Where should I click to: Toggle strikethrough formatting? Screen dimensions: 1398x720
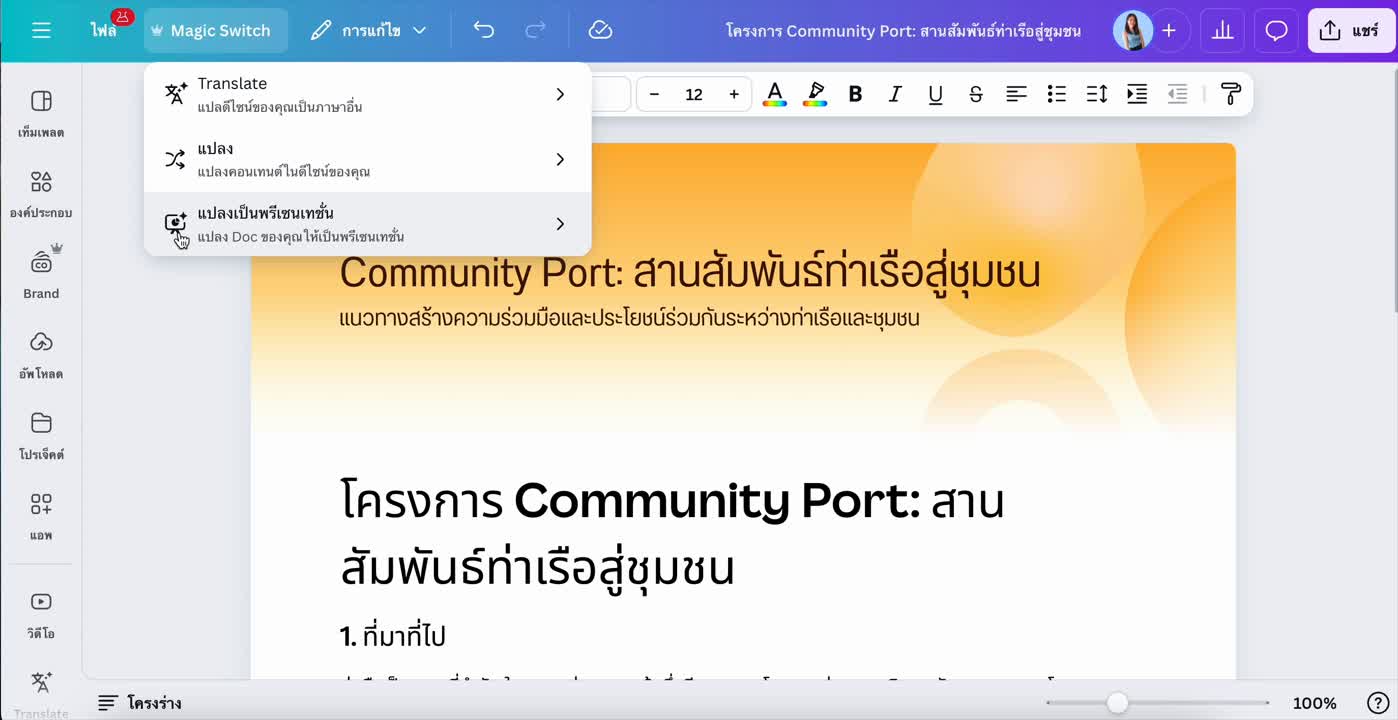pyautogui.click(x=975, y=93)
